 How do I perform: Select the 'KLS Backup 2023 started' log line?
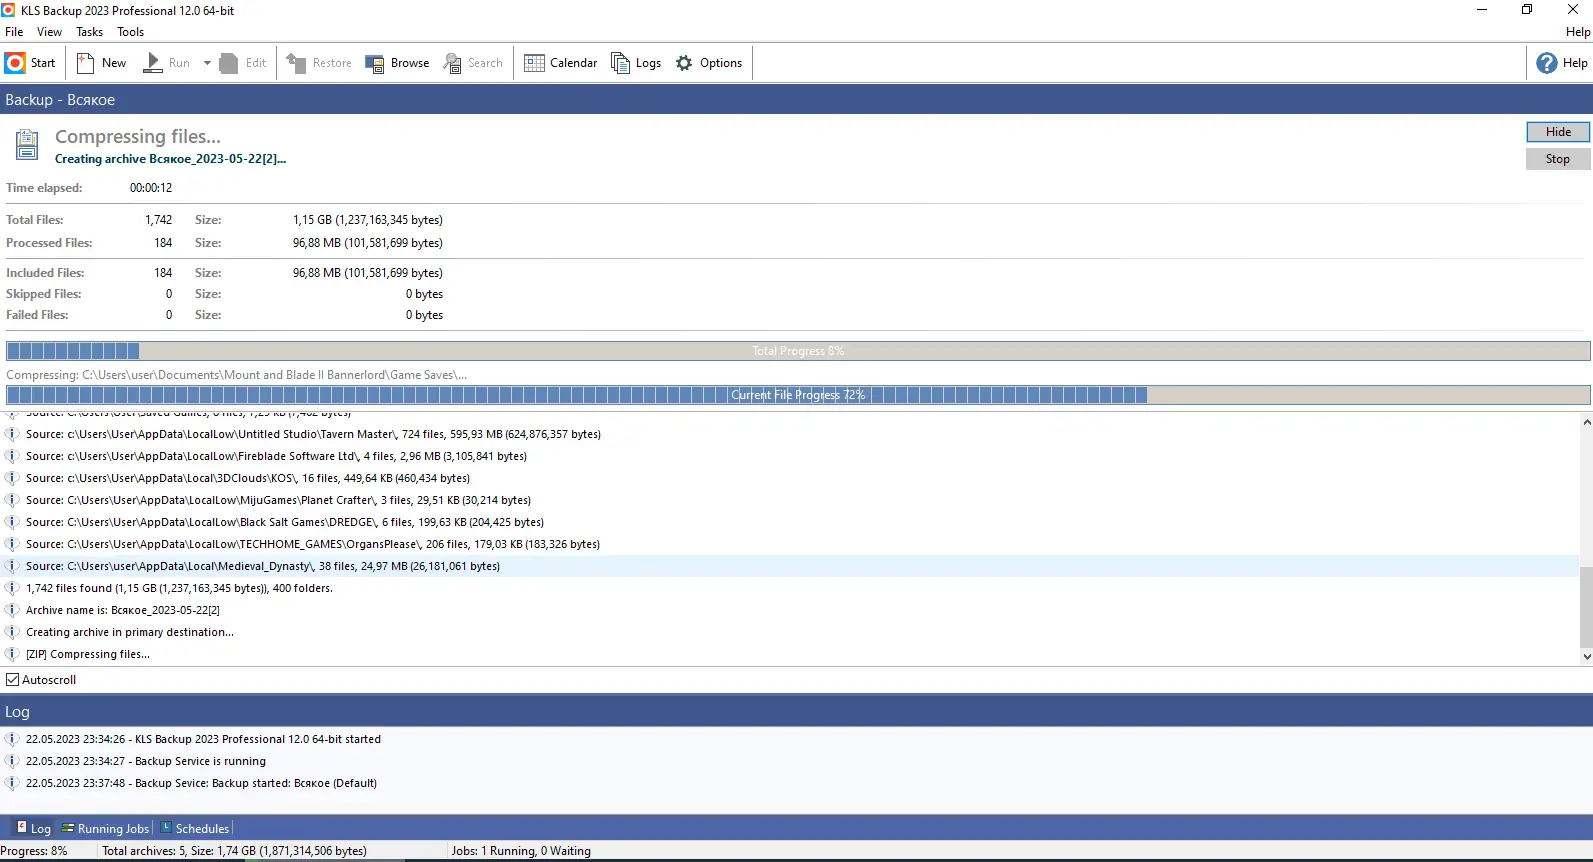796,739
